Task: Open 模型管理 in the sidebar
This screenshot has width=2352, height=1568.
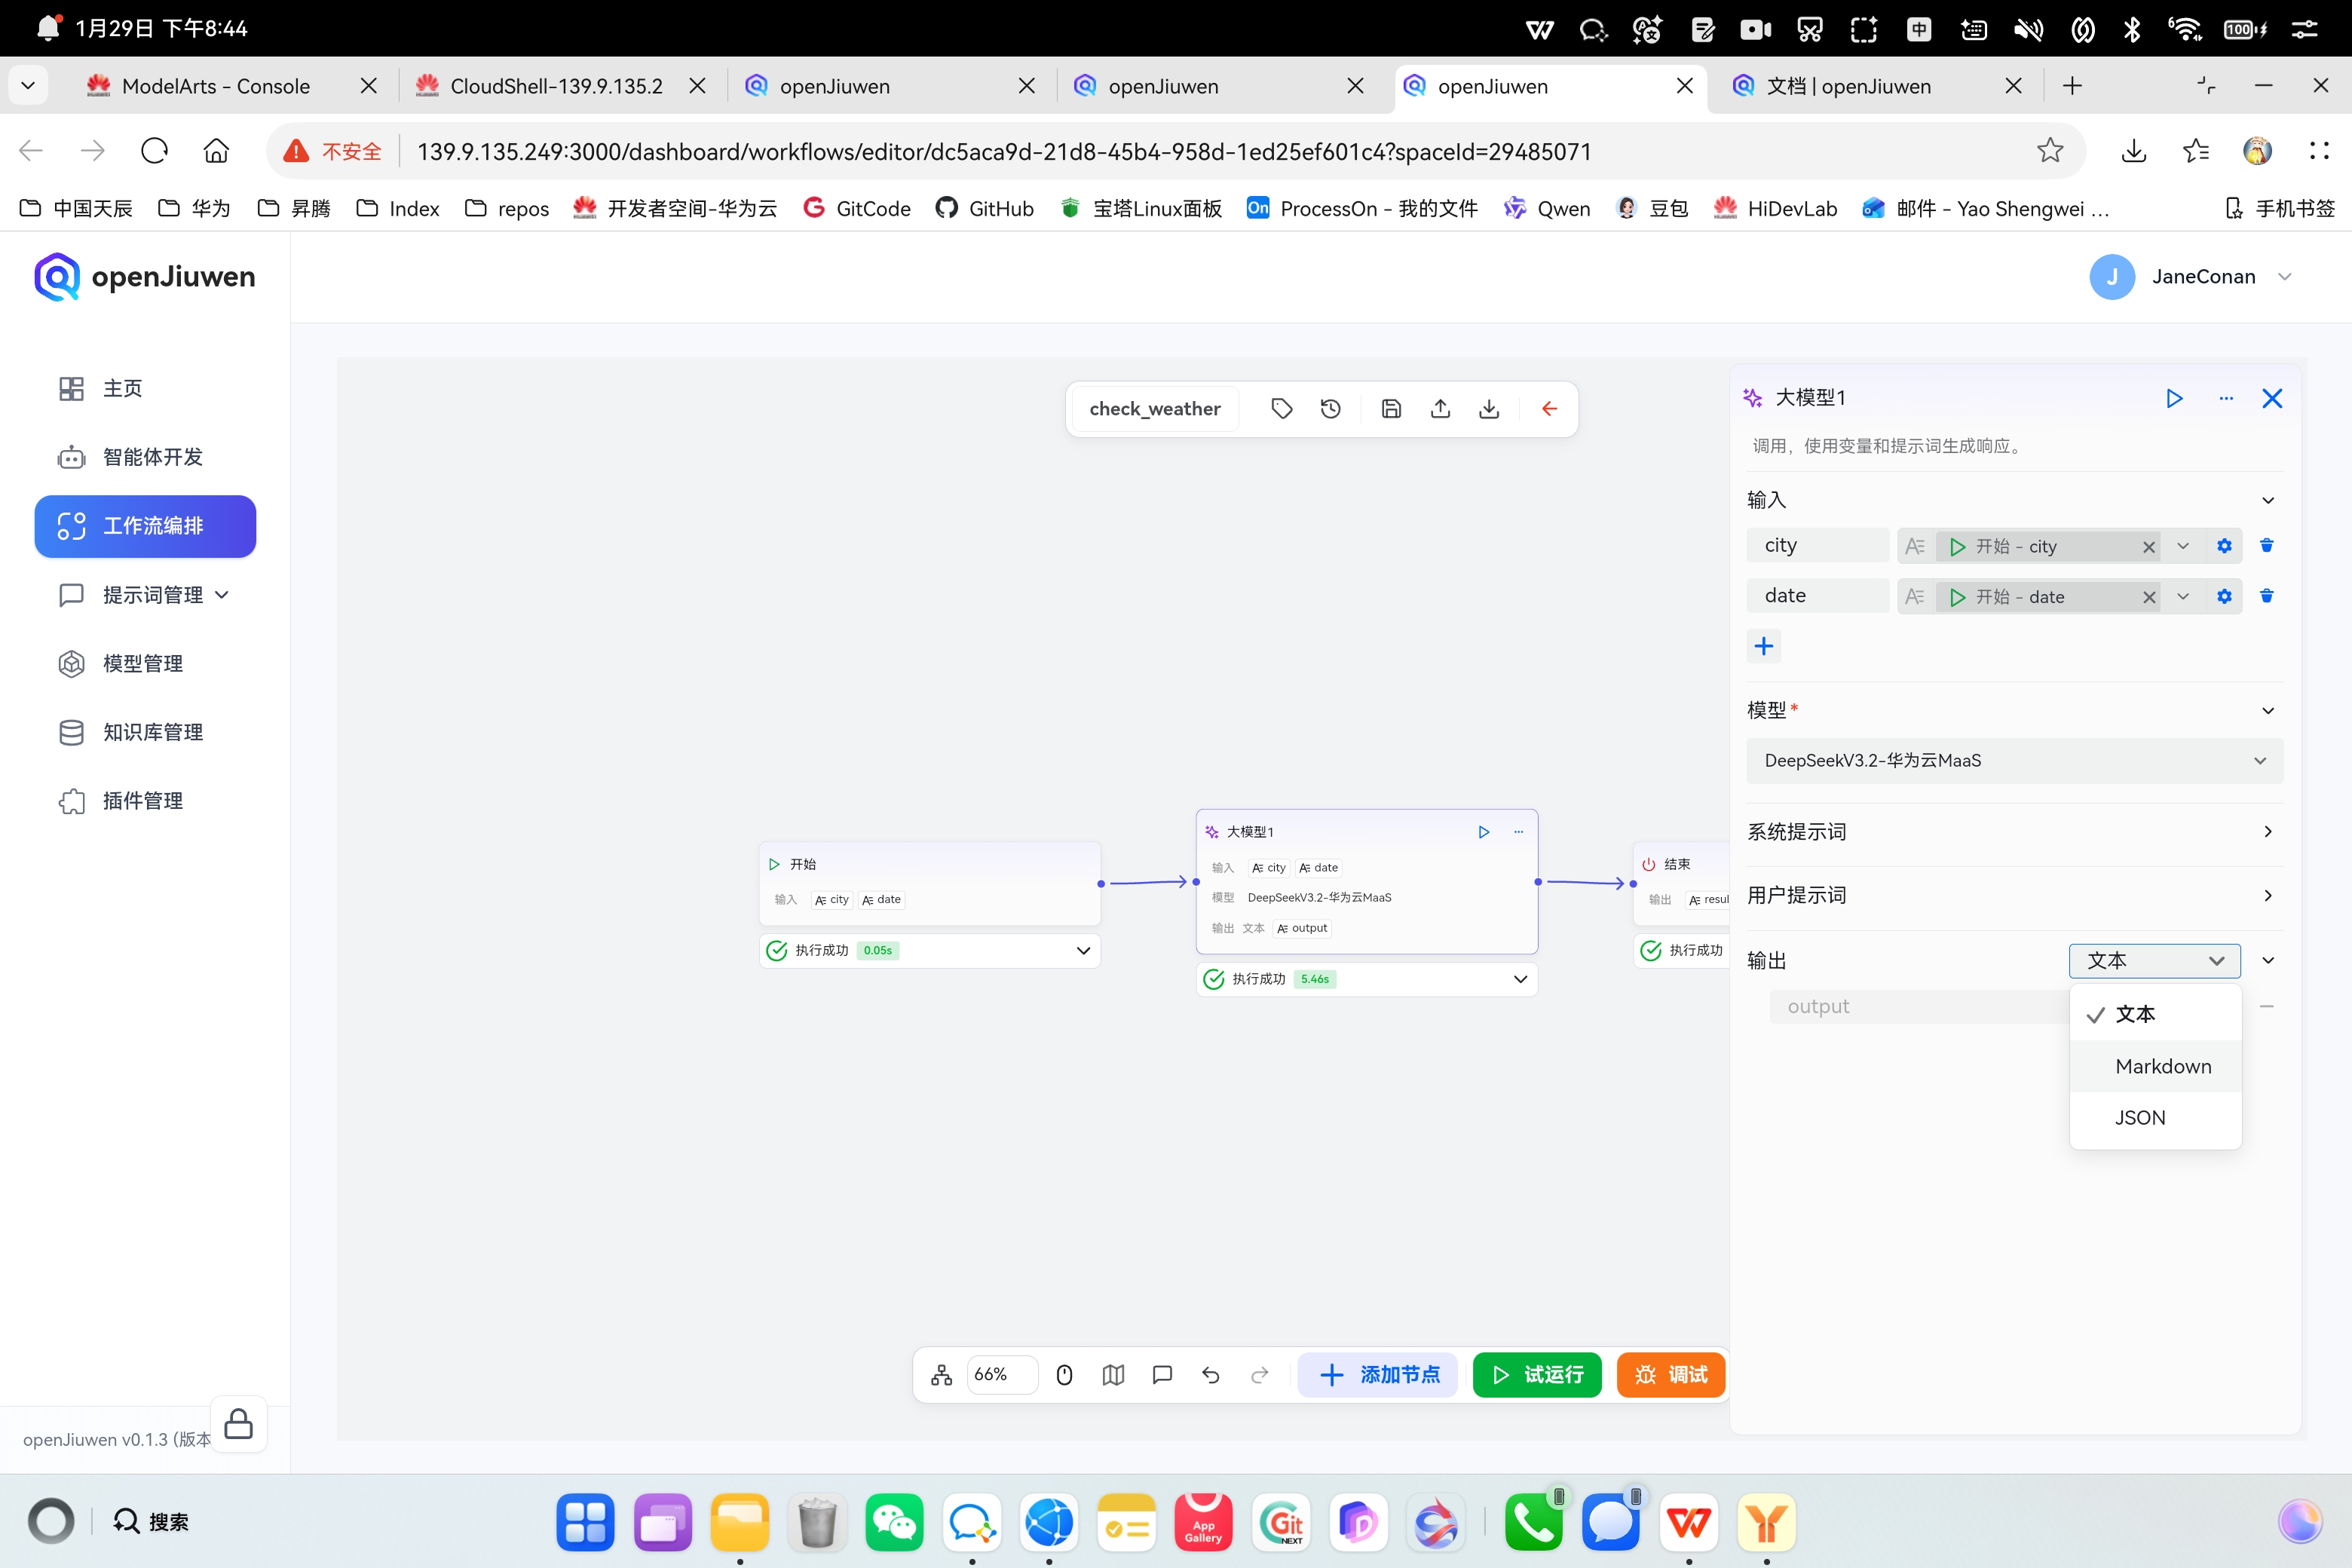Action: click(x=142, y=663)
